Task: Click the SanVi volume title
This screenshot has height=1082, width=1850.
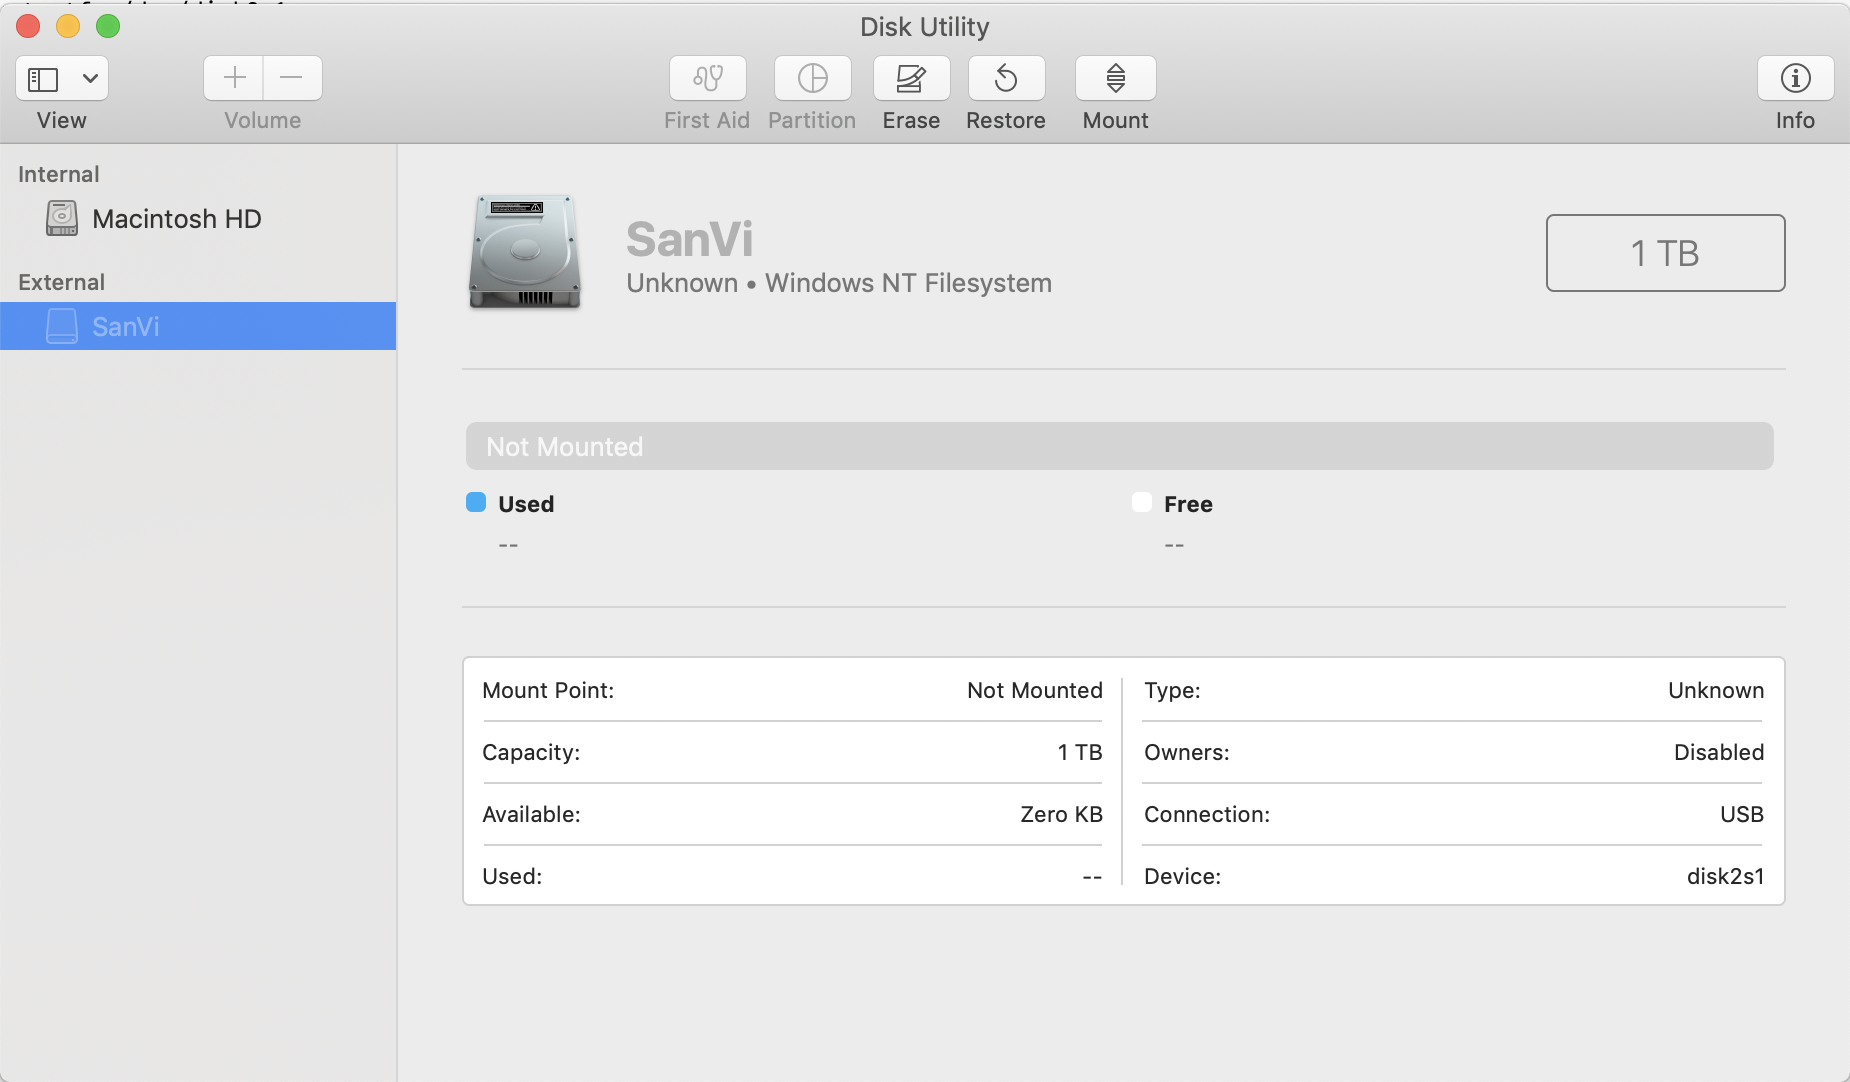Action: tap(689, 240)
